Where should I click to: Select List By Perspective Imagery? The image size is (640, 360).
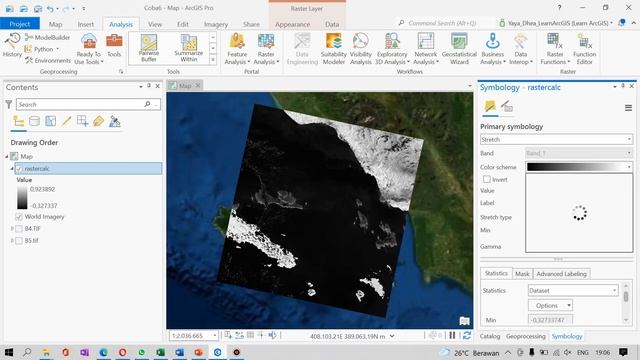pos(115,121)
